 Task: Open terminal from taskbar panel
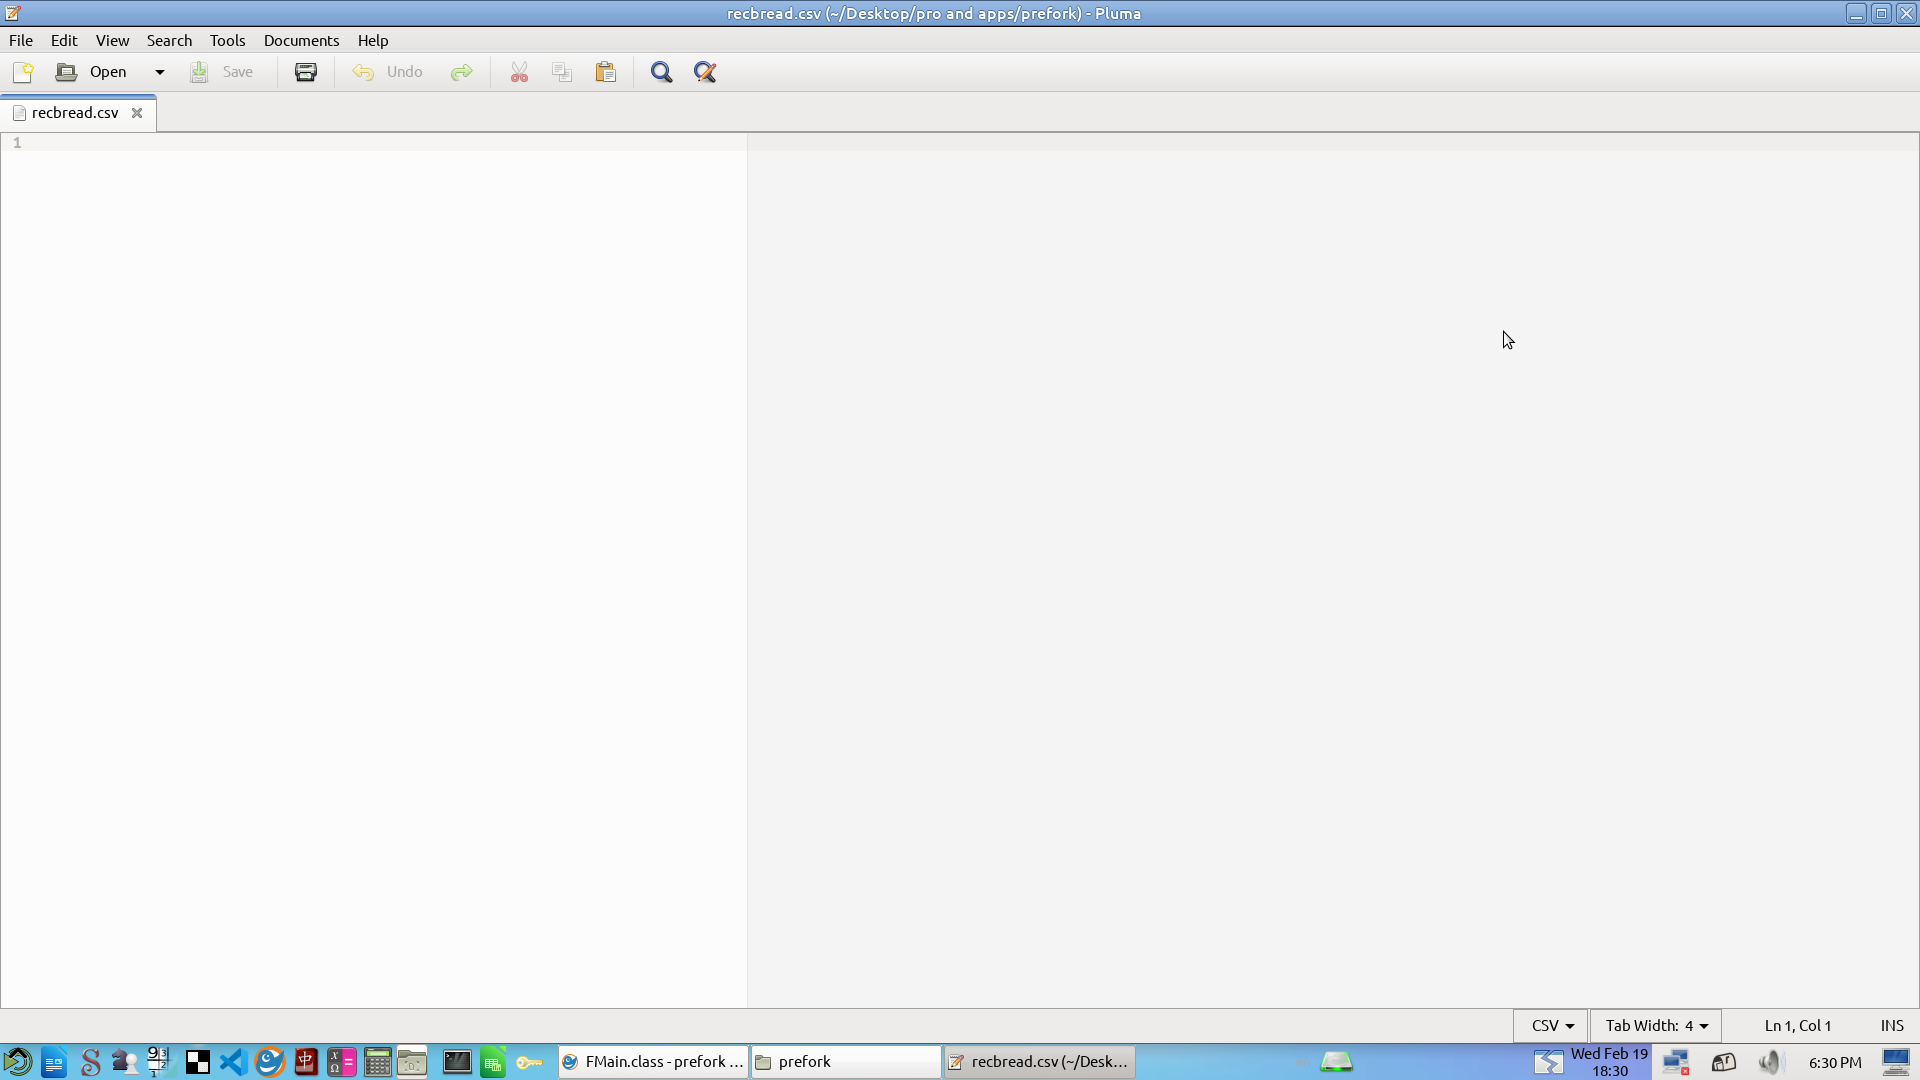[457, 1062]
